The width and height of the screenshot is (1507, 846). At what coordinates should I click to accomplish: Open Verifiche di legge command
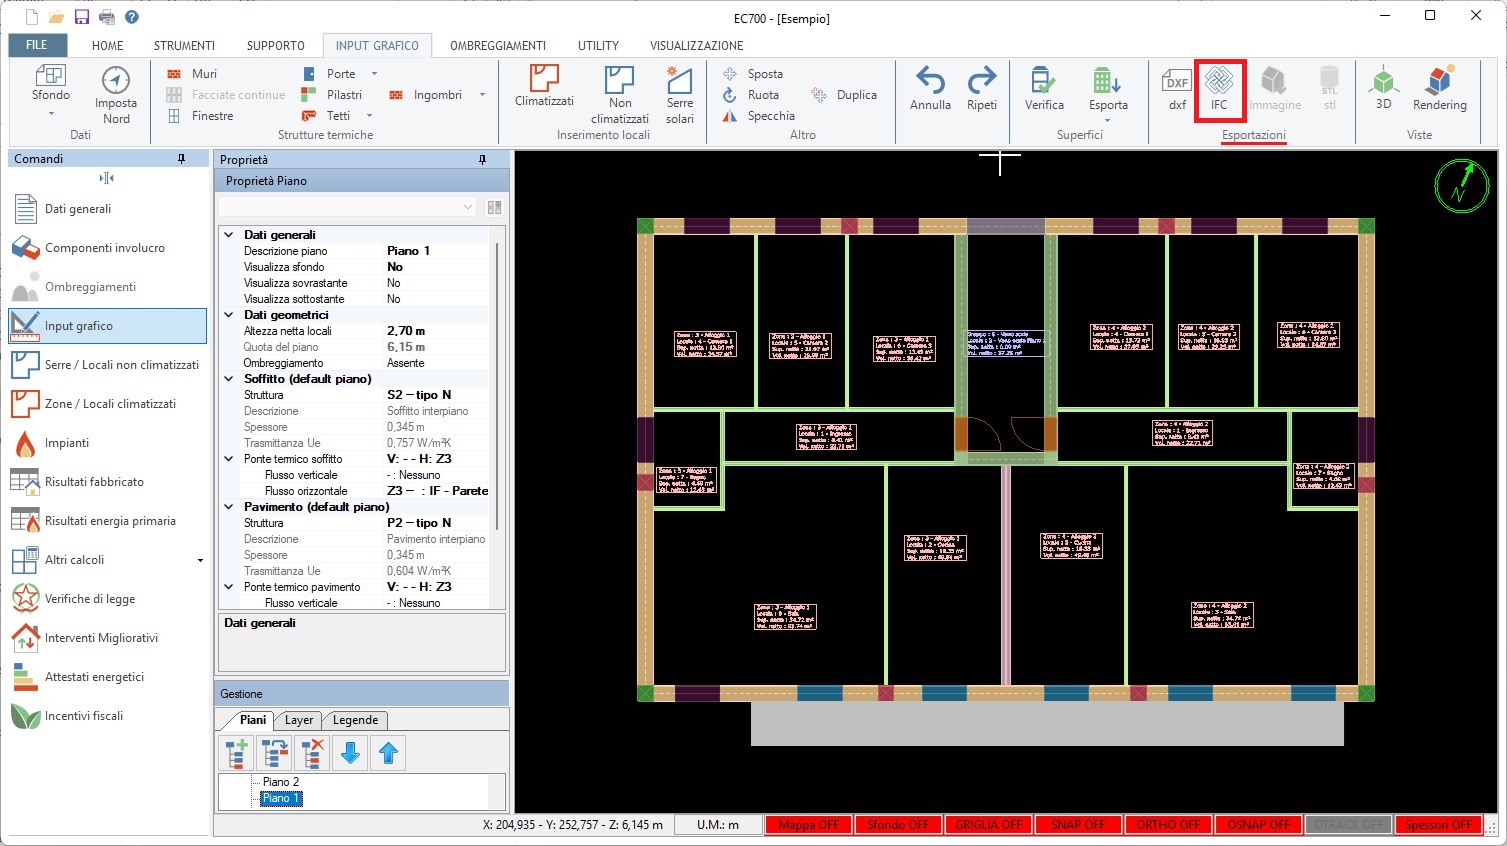pyautogui.click(x=90, y=599)
